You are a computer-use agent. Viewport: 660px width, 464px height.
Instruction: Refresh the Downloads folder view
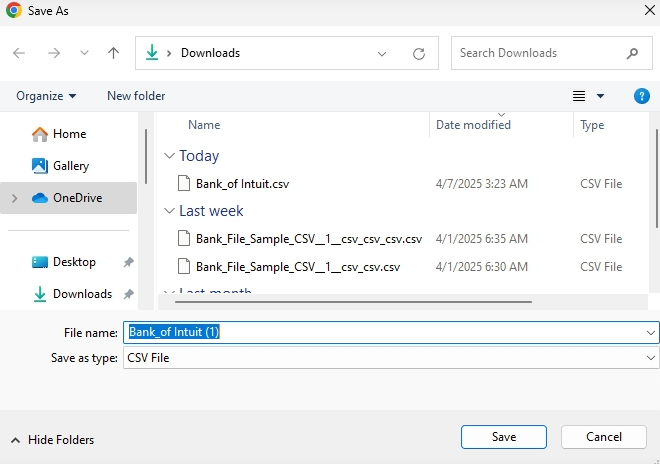tap(419, 53)
